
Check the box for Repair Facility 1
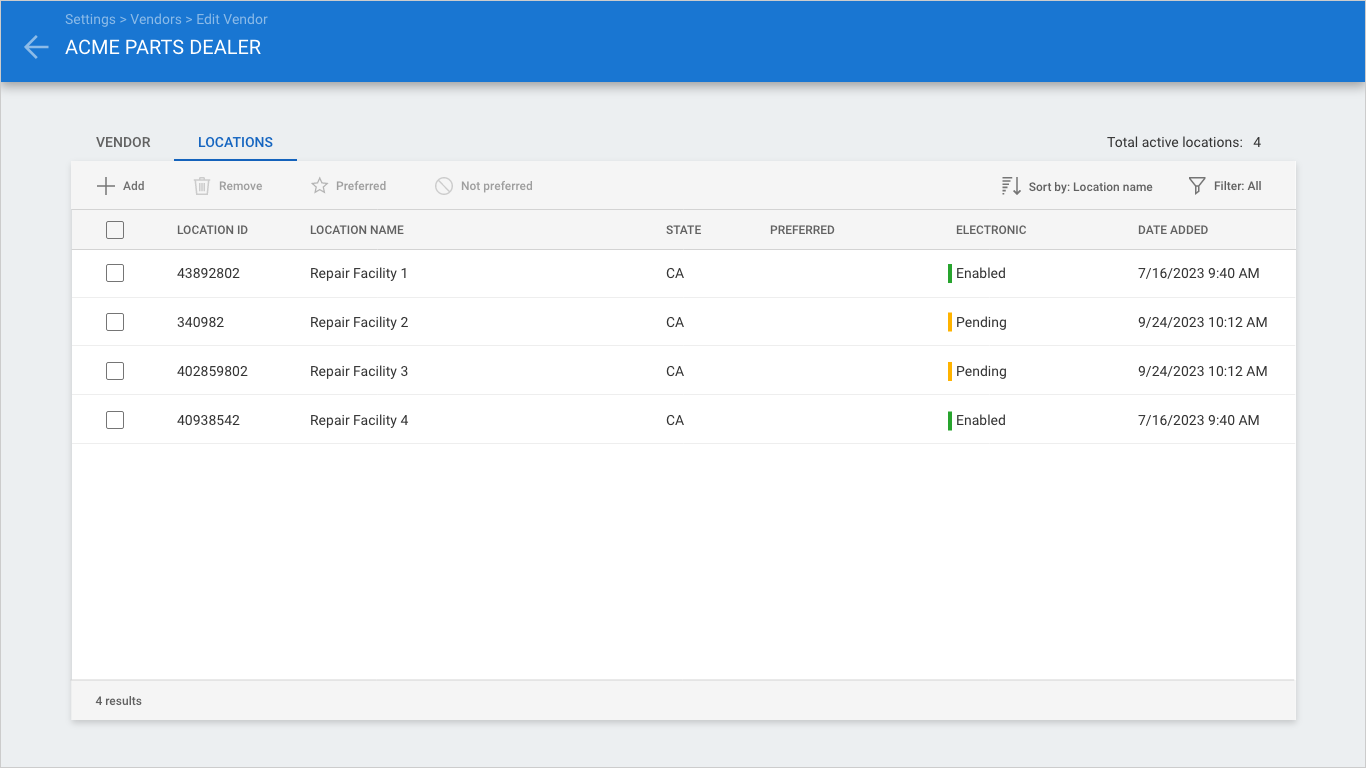pyautogui.click(x=115, y=273)
